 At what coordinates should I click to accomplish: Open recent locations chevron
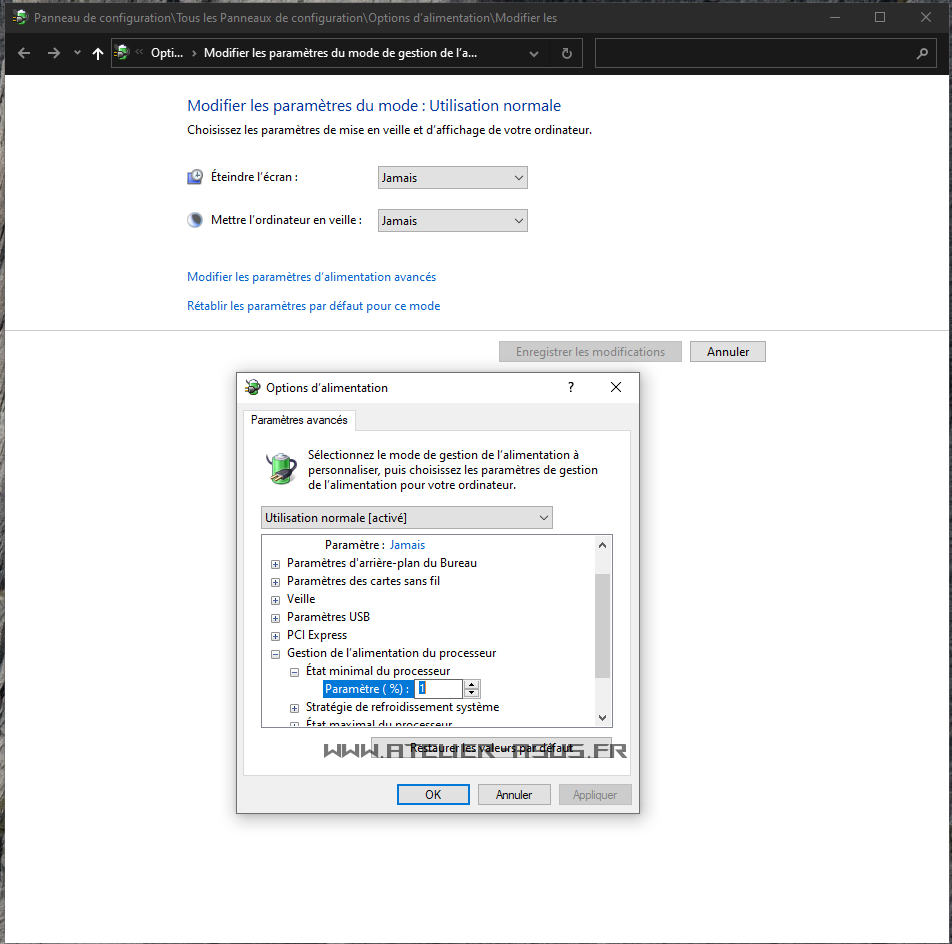click(x=77, y=53)
